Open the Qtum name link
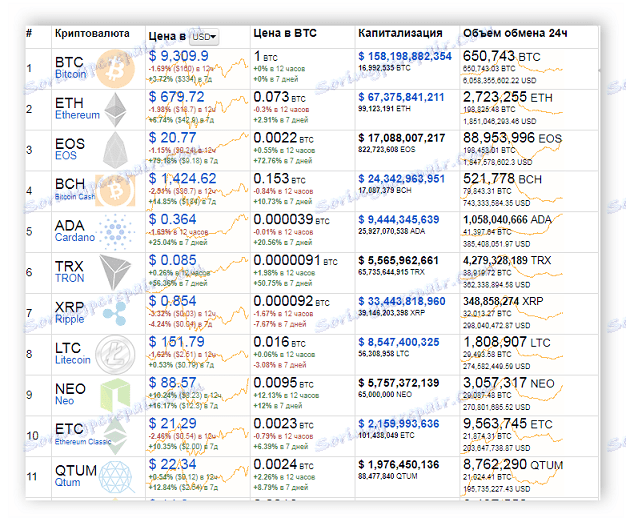This screenshot has height=526, width=626. coord(68,484)
